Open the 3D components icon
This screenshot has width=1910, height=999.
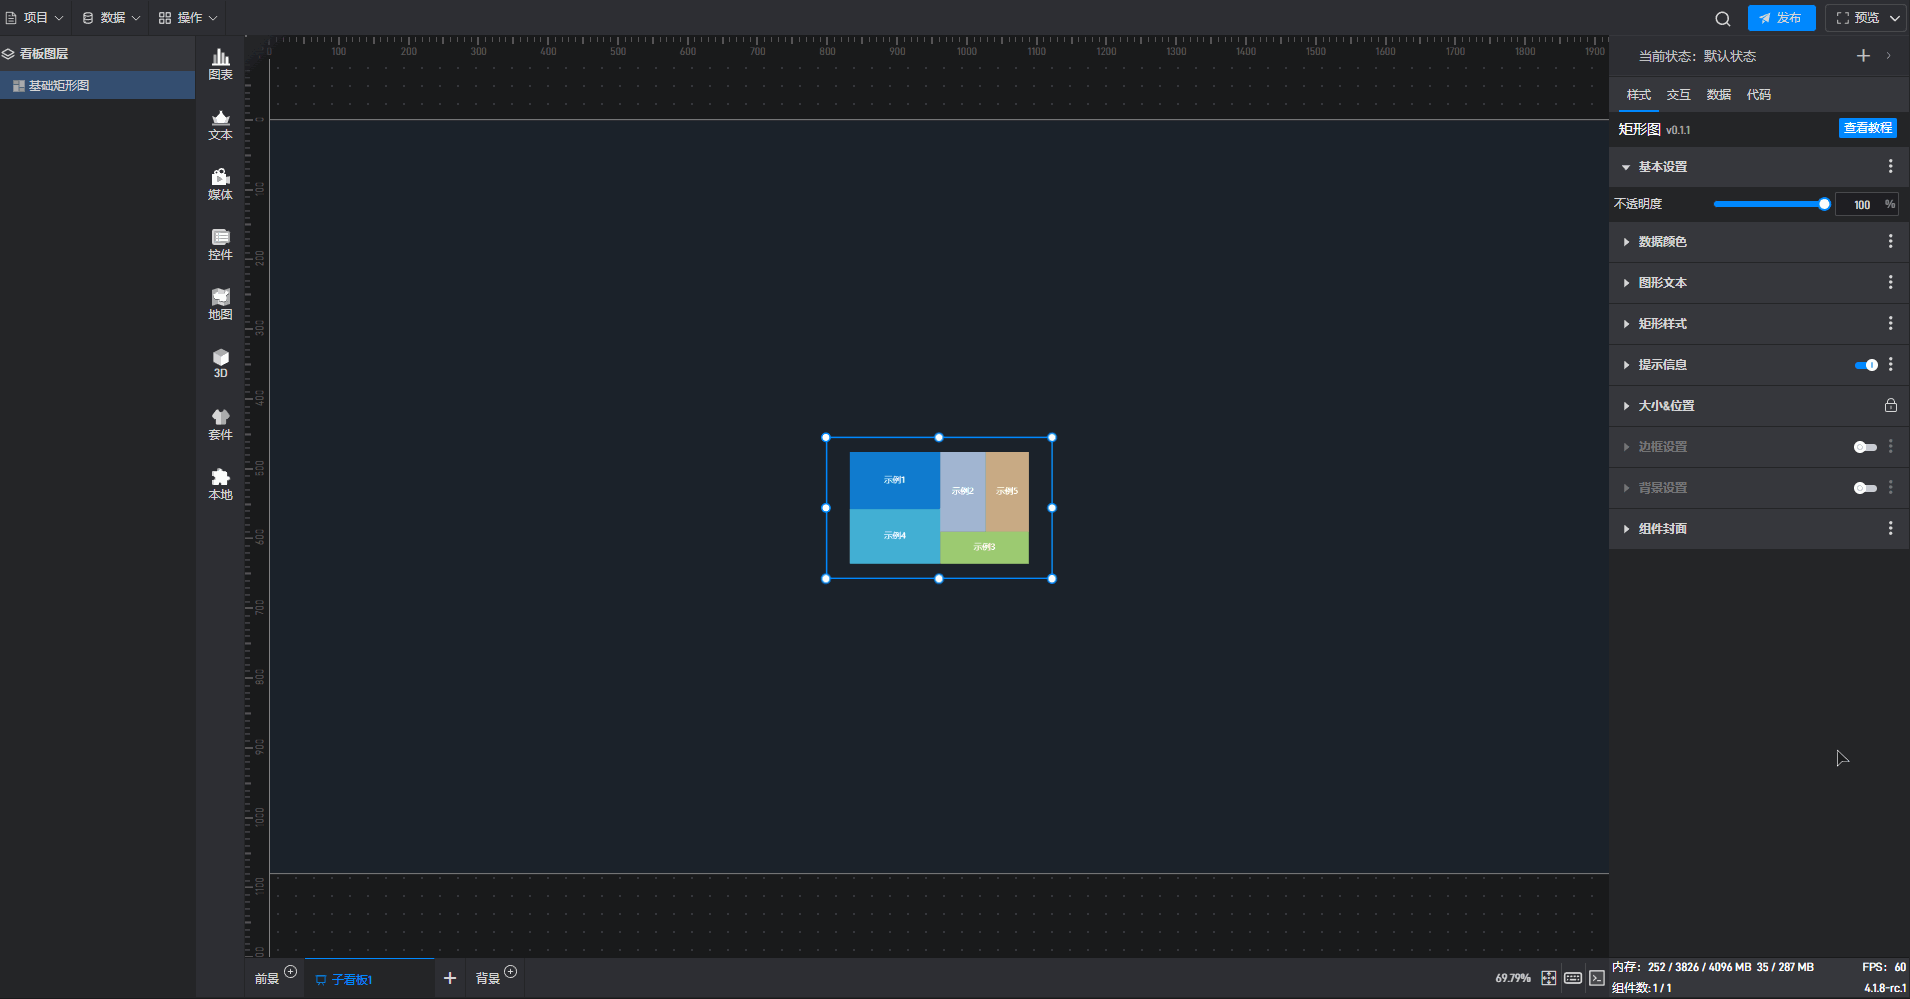pyautogui.click(x=220, y=363)
